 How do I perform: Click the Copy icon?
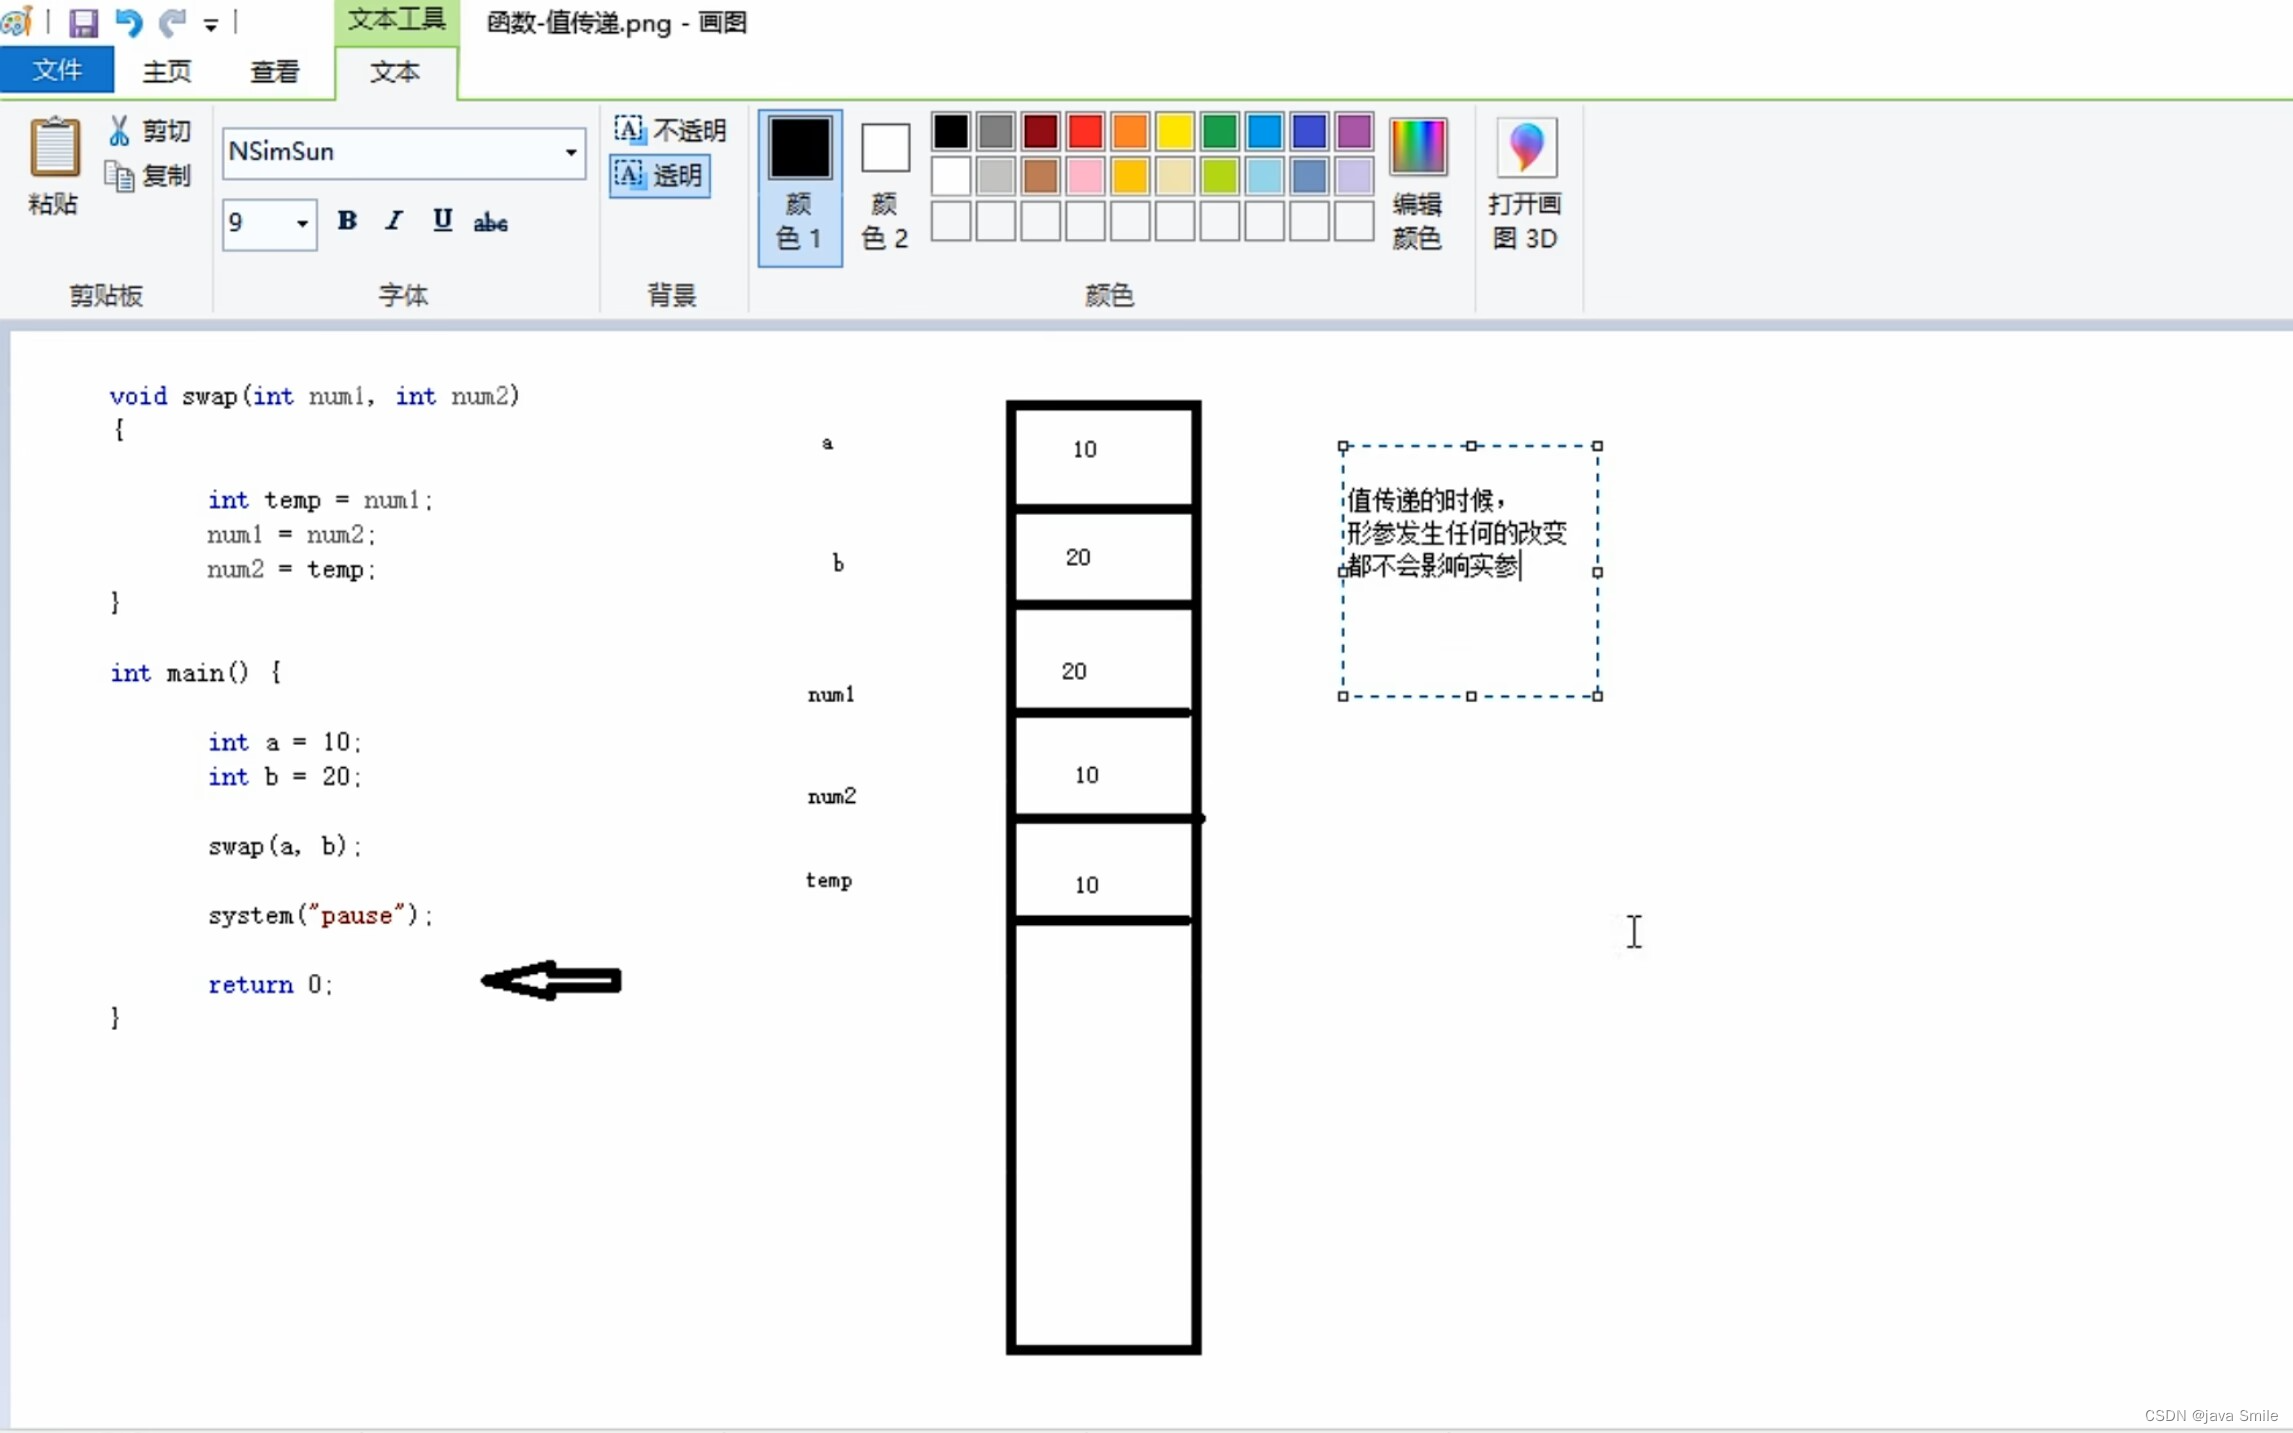[119, 176]
